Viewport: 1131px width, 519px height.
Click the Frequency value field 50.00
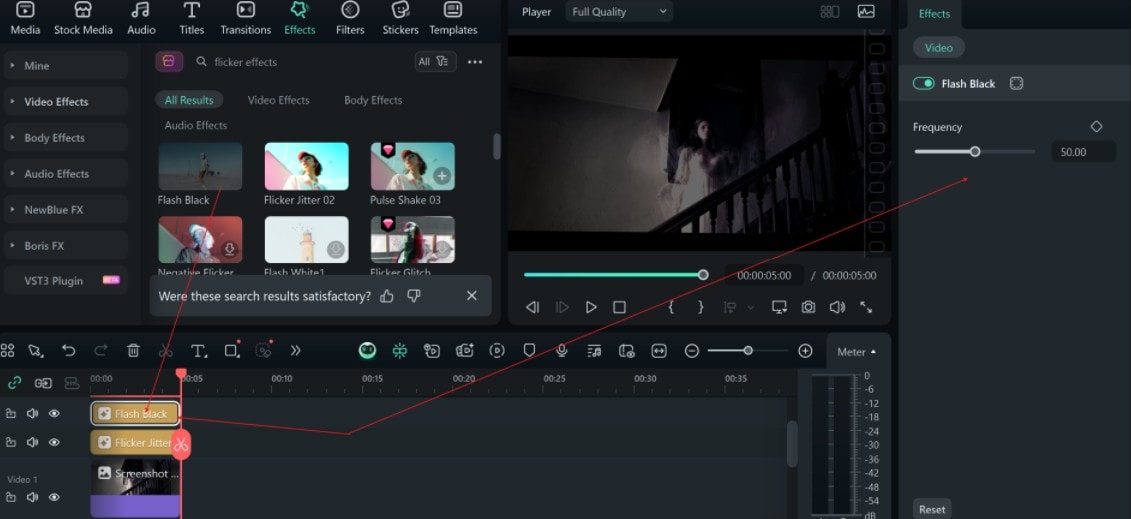[1083, 152]
